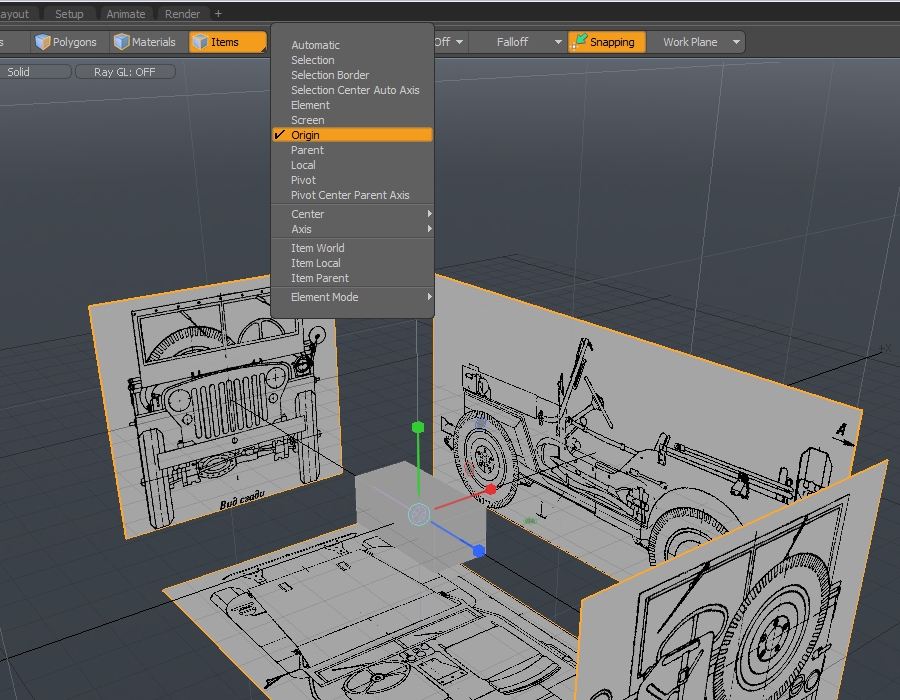Choose the Pivot action center entry
The image size is (900, 700).
[x=352, y=180]
